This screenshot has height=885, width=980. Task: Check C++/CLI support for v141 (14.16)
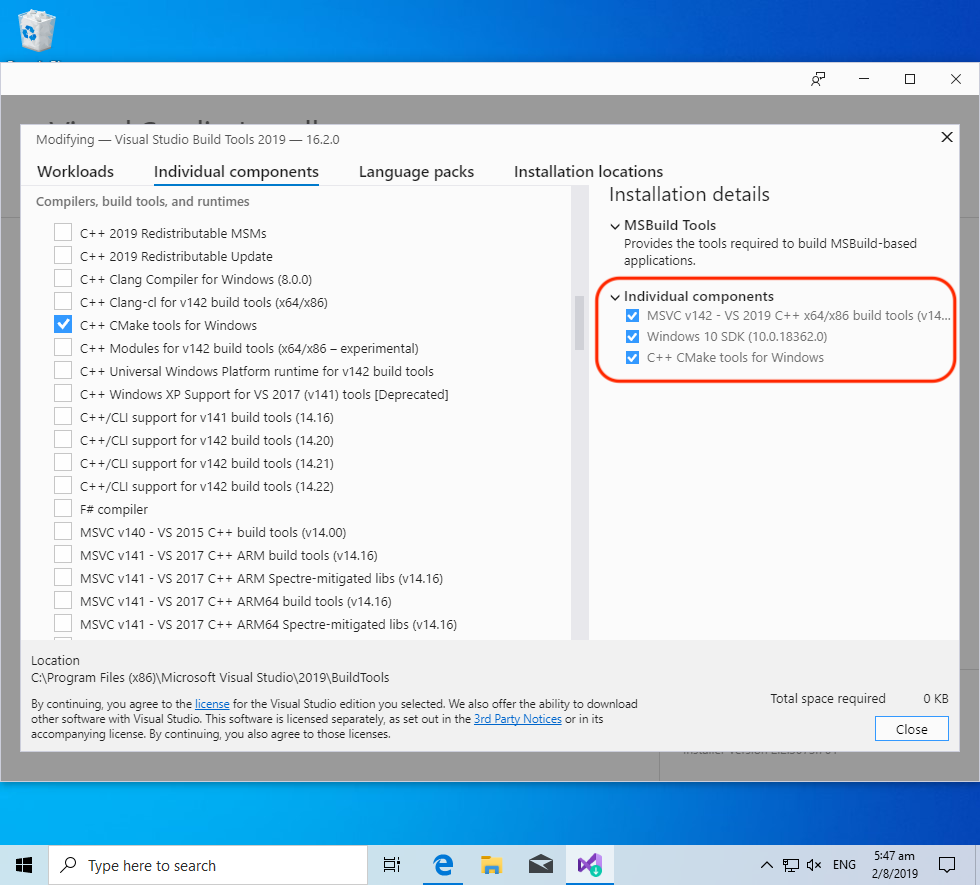[63, 417]
